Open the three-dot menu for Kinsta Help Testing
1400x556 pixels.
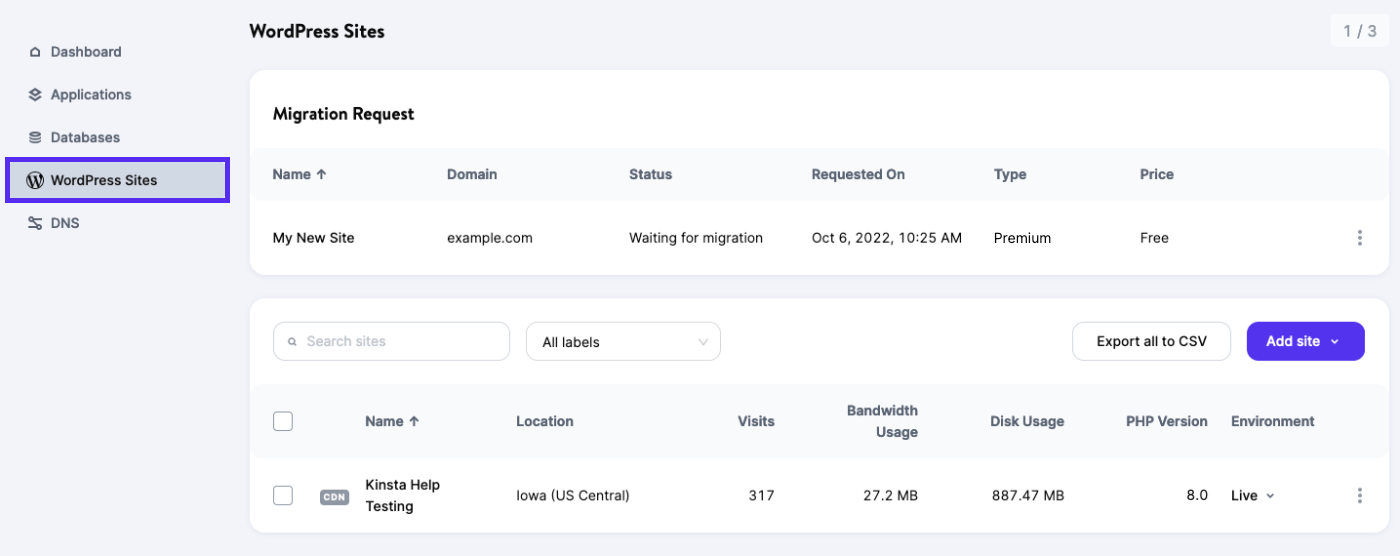point(1359,496)
